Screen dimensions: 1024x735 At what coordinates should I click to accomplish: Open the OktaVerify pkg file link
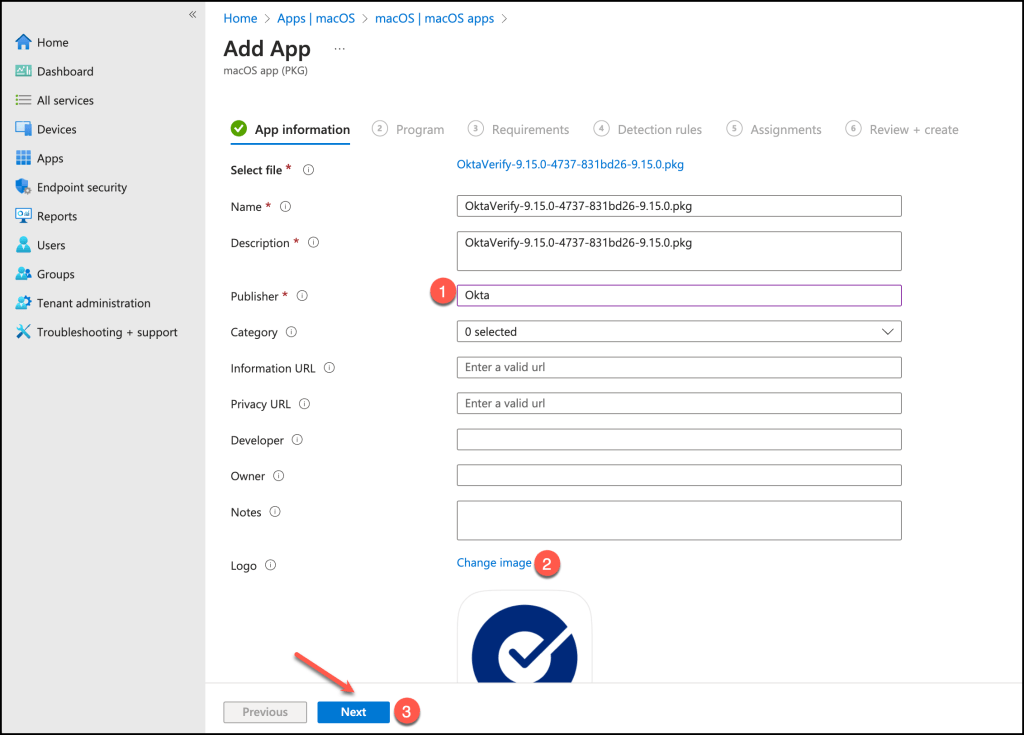570,164
